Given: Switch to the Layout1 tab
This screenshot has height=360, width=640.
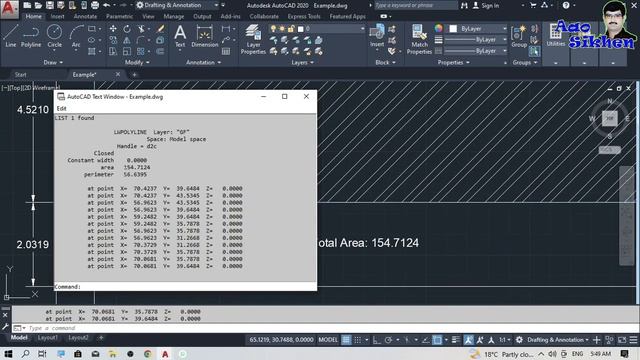Looking at the screenshot, I should pyautogui.click(x=47, y=338).
